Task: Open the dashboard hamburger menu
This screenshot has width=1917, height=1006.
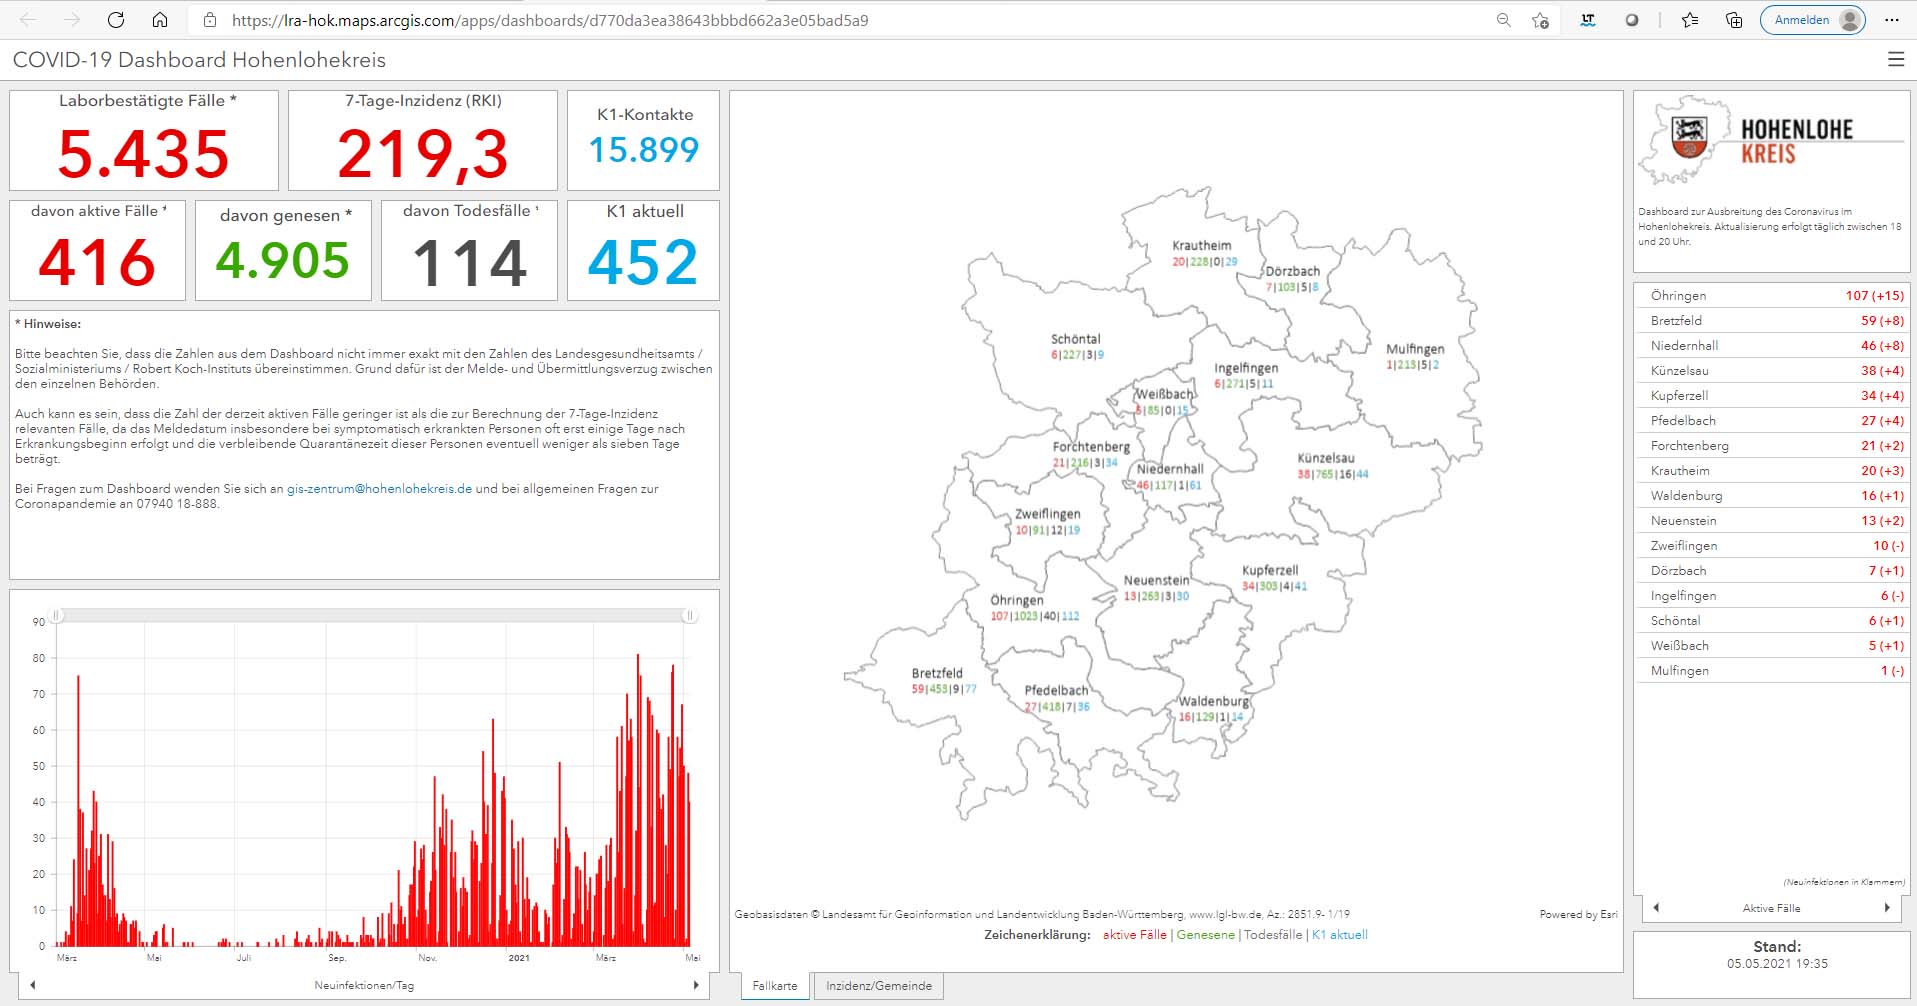Action: point(1895,60)
